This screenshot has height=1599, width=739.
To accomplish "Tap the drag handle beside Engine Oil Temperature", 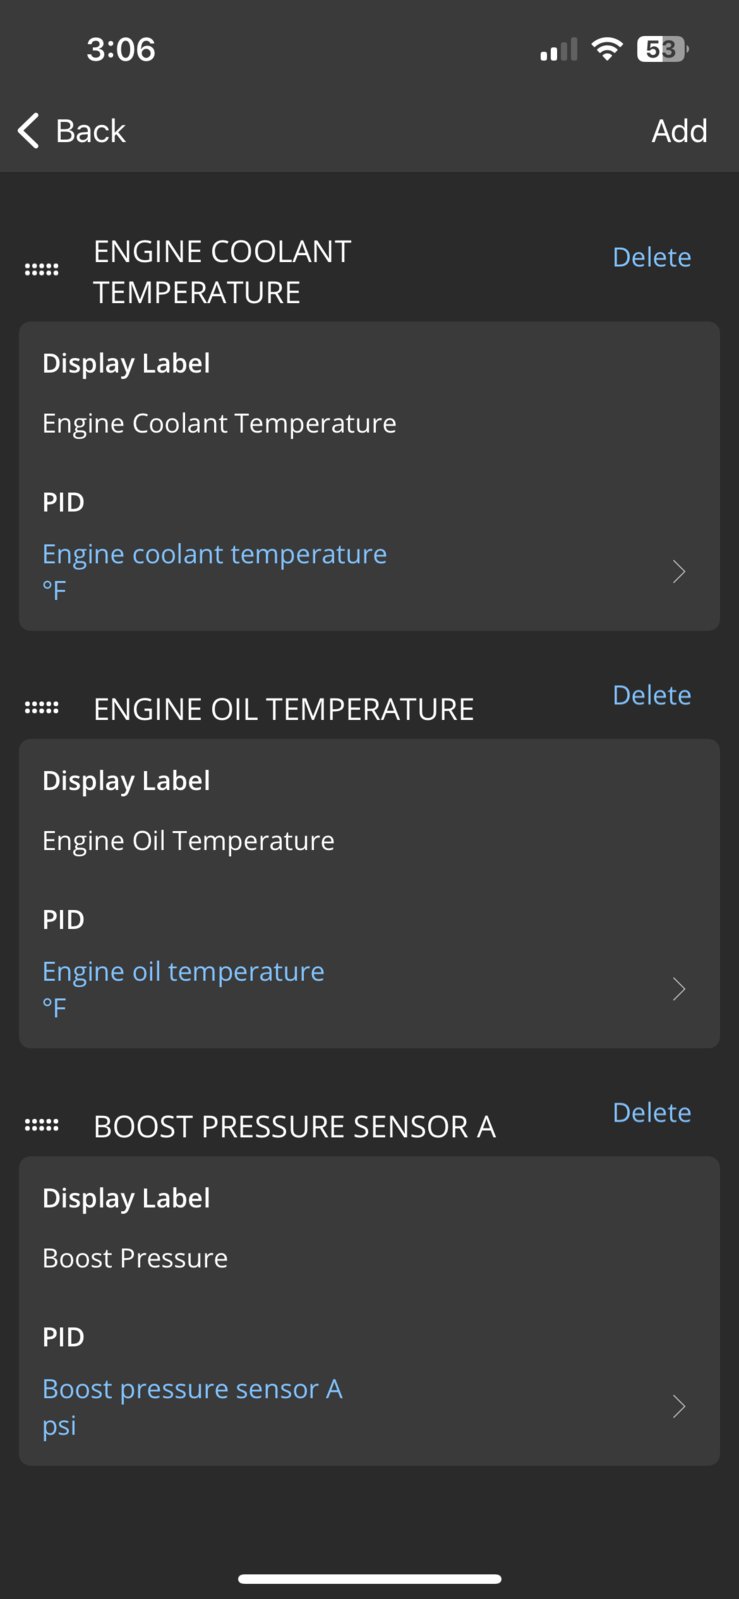I will point(41,707).
